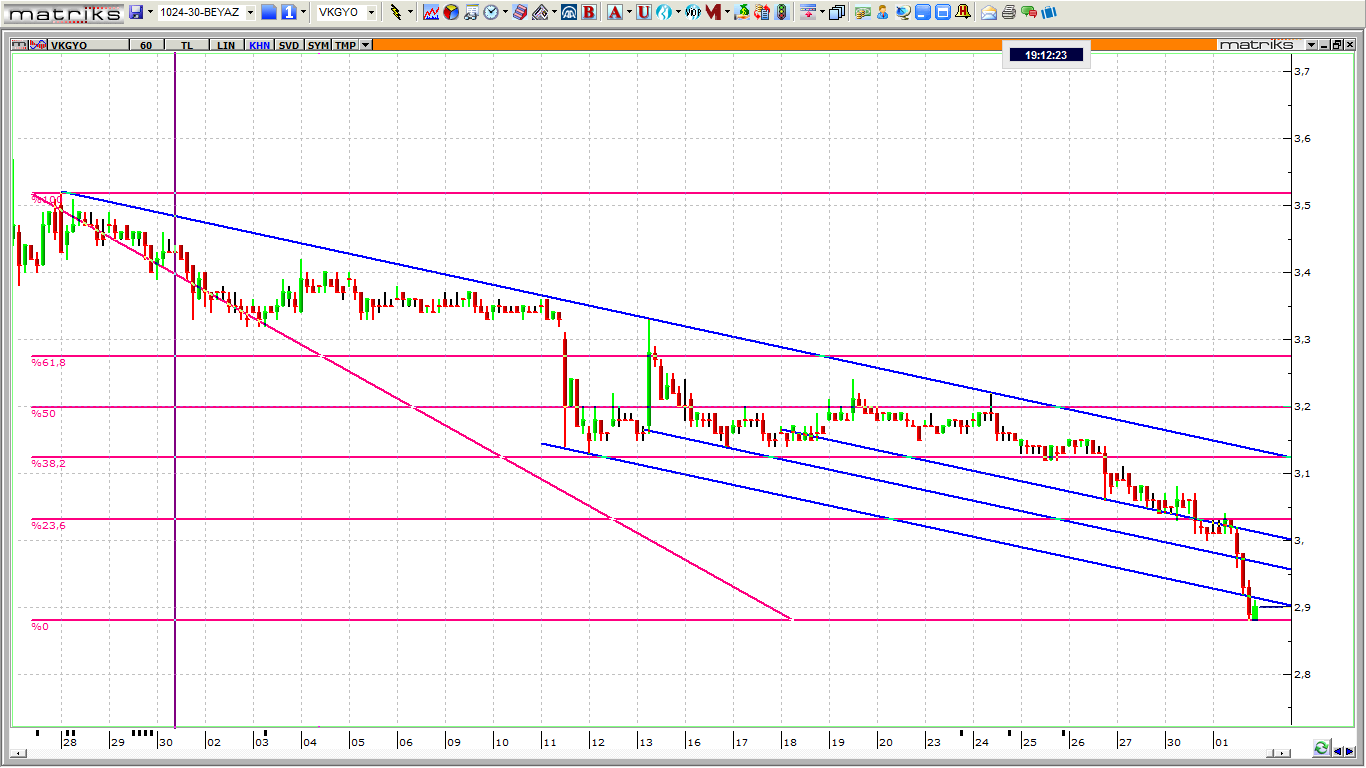Click the save (floppy disk) icon

(137, 12)
